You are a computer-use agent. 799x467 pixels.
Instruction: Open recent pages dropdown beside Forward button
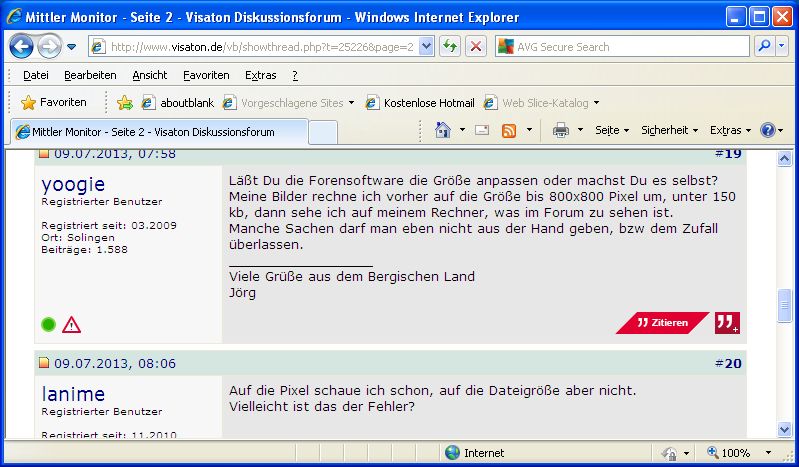coord(71,47)
